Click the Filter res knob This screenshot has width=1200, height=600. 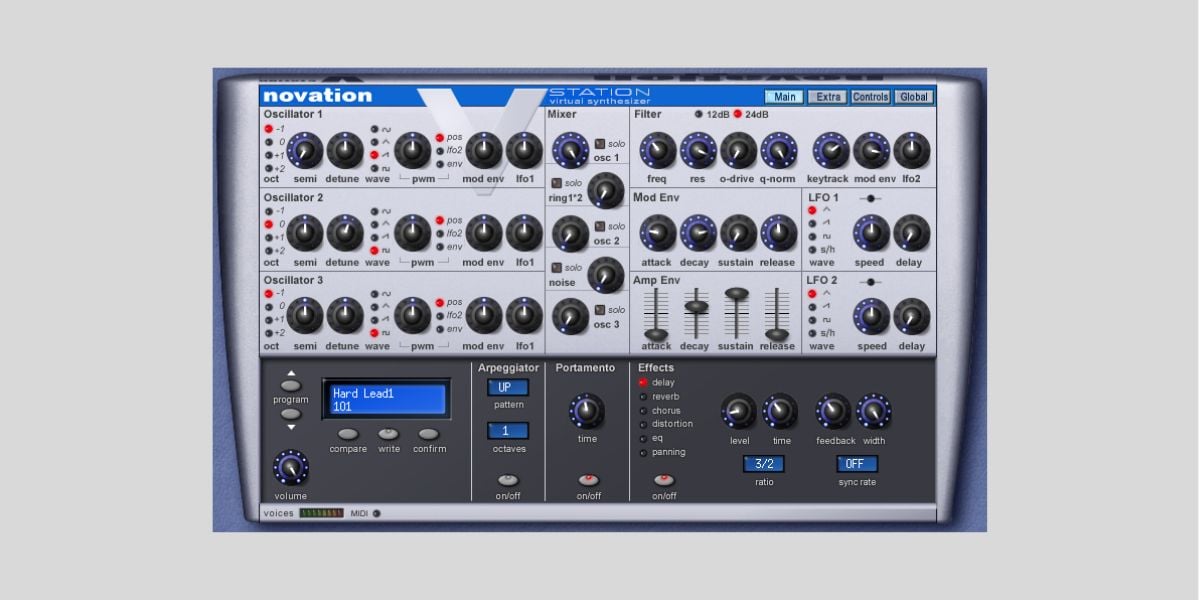[698, 150]
